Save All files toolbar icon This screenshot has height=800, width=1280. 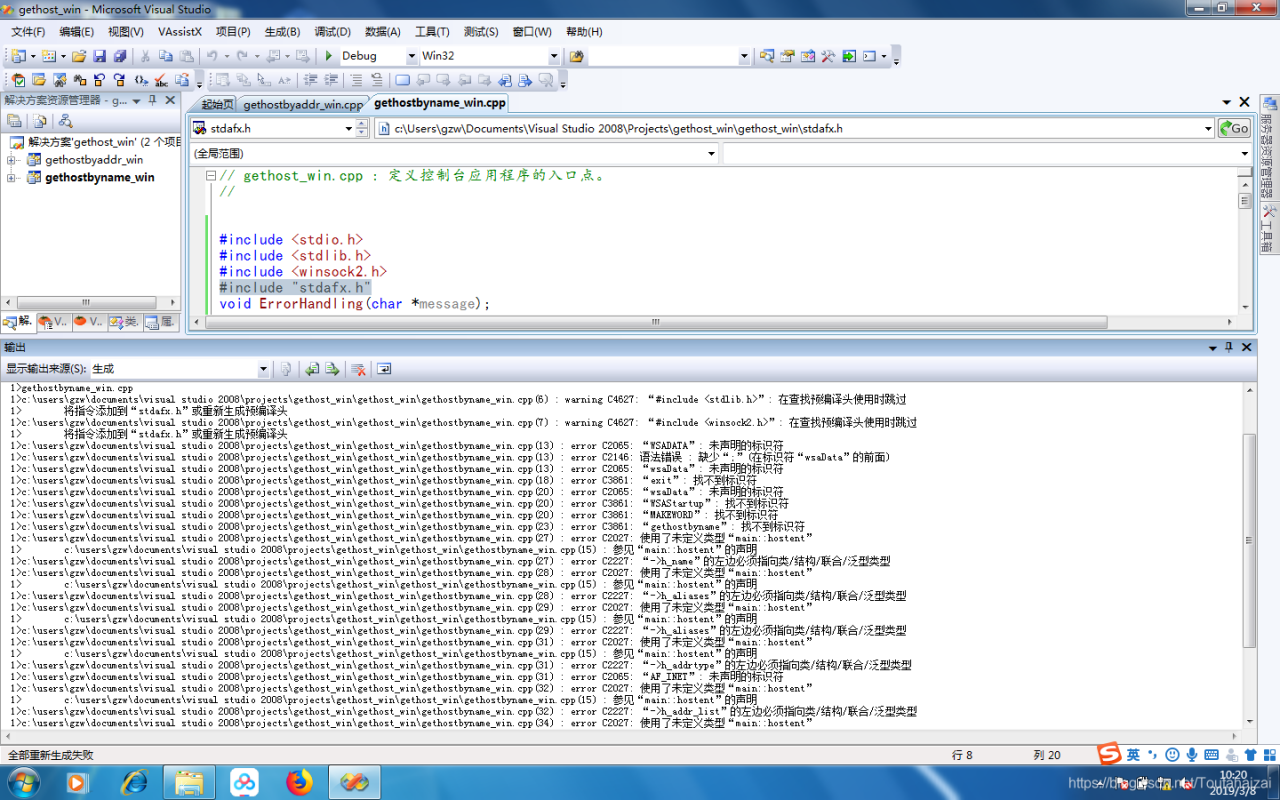(x=120, y=56)
